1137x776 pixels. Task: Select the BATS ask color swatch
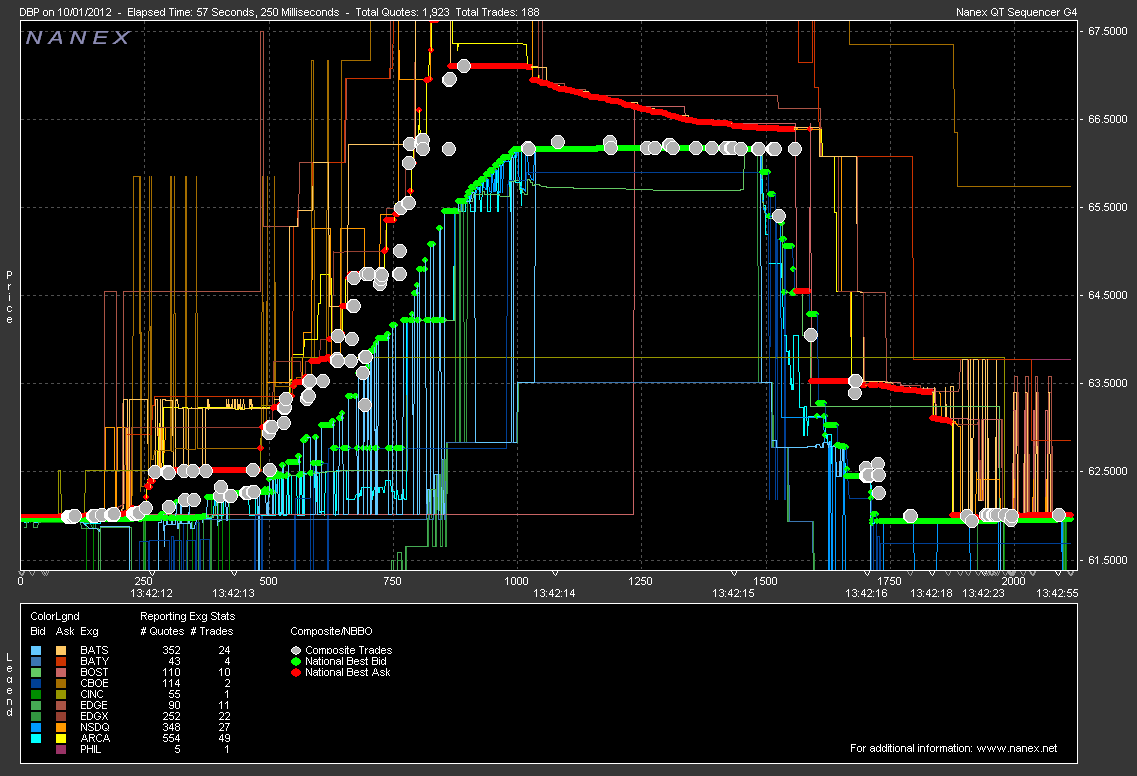pyautogui.click(x=61, y=651)
